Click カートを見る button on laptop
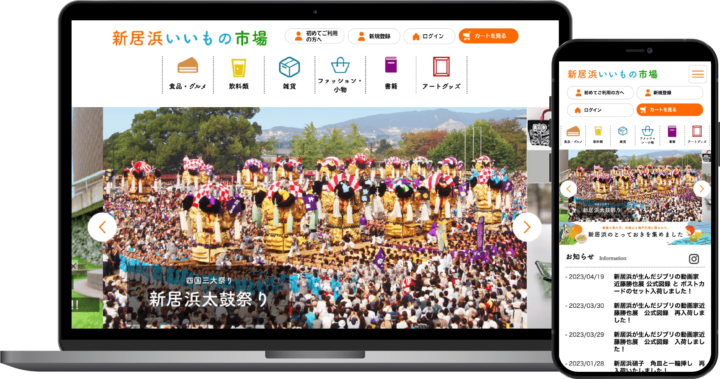 tap(488, 36)
